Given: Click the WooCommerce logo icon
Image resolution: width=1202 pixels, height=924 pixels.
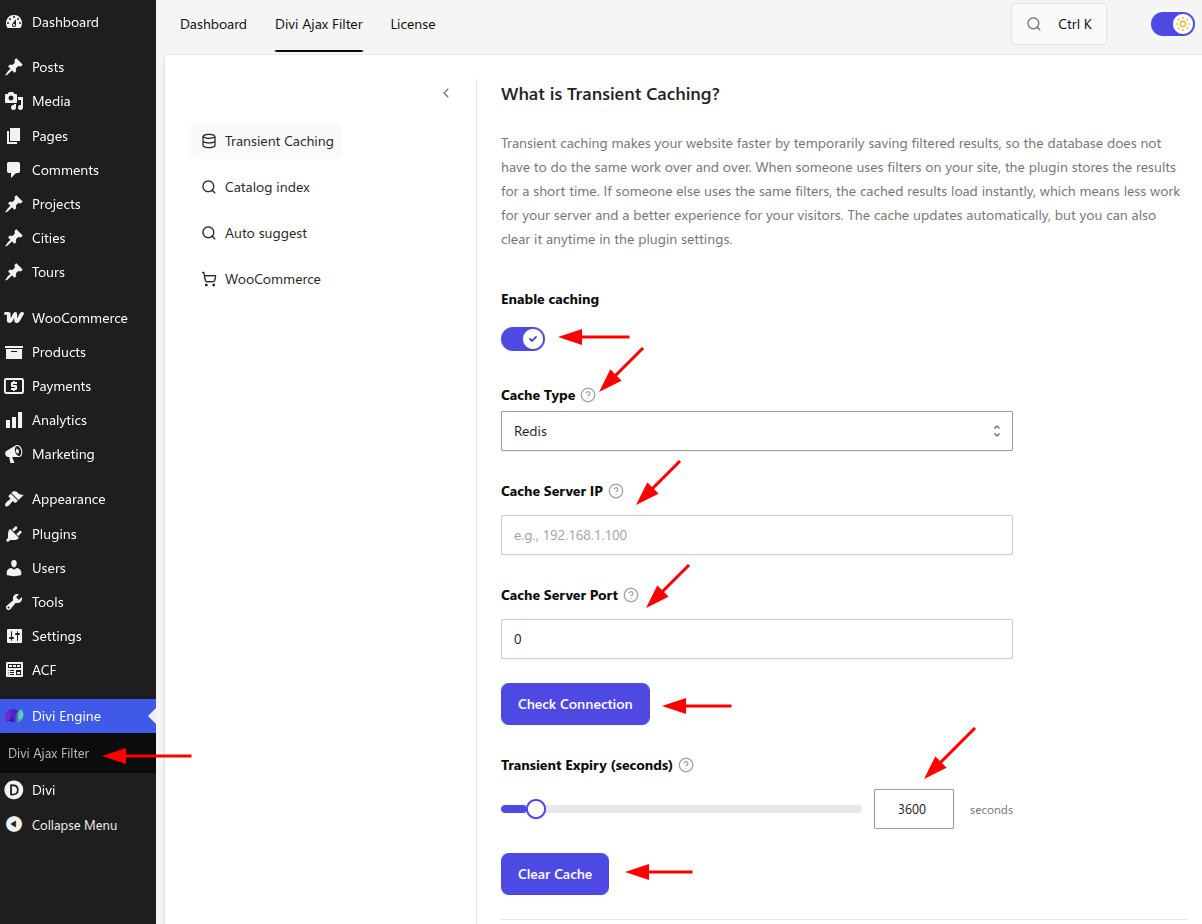Looking at the screenshot, I should (14, 318).
